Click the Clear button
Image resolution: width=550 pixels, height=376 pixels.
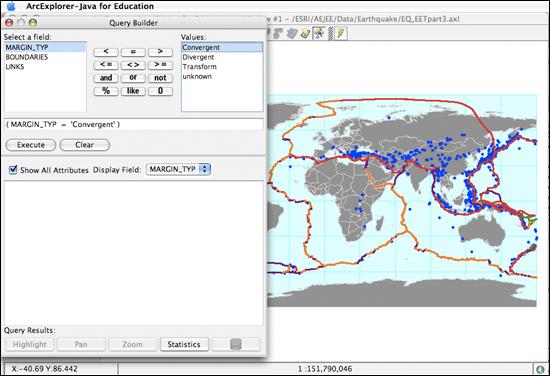click(x=85, y=145)
